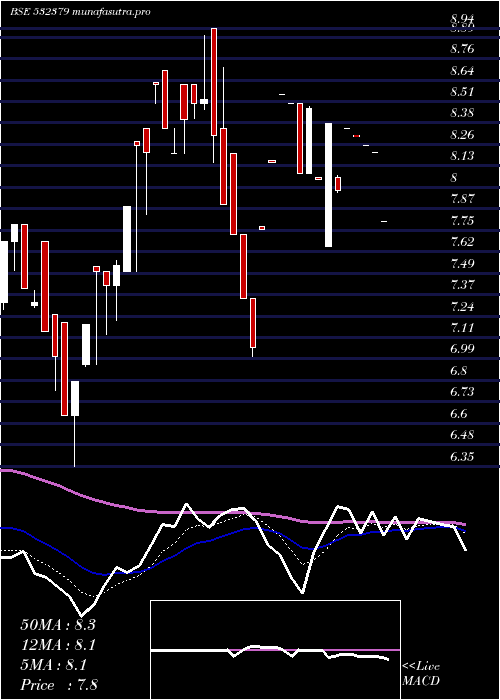The height and width of the screenshot is (700, 500).
Task: Click the 8.76 price axis label
Action: coord(462,49)
